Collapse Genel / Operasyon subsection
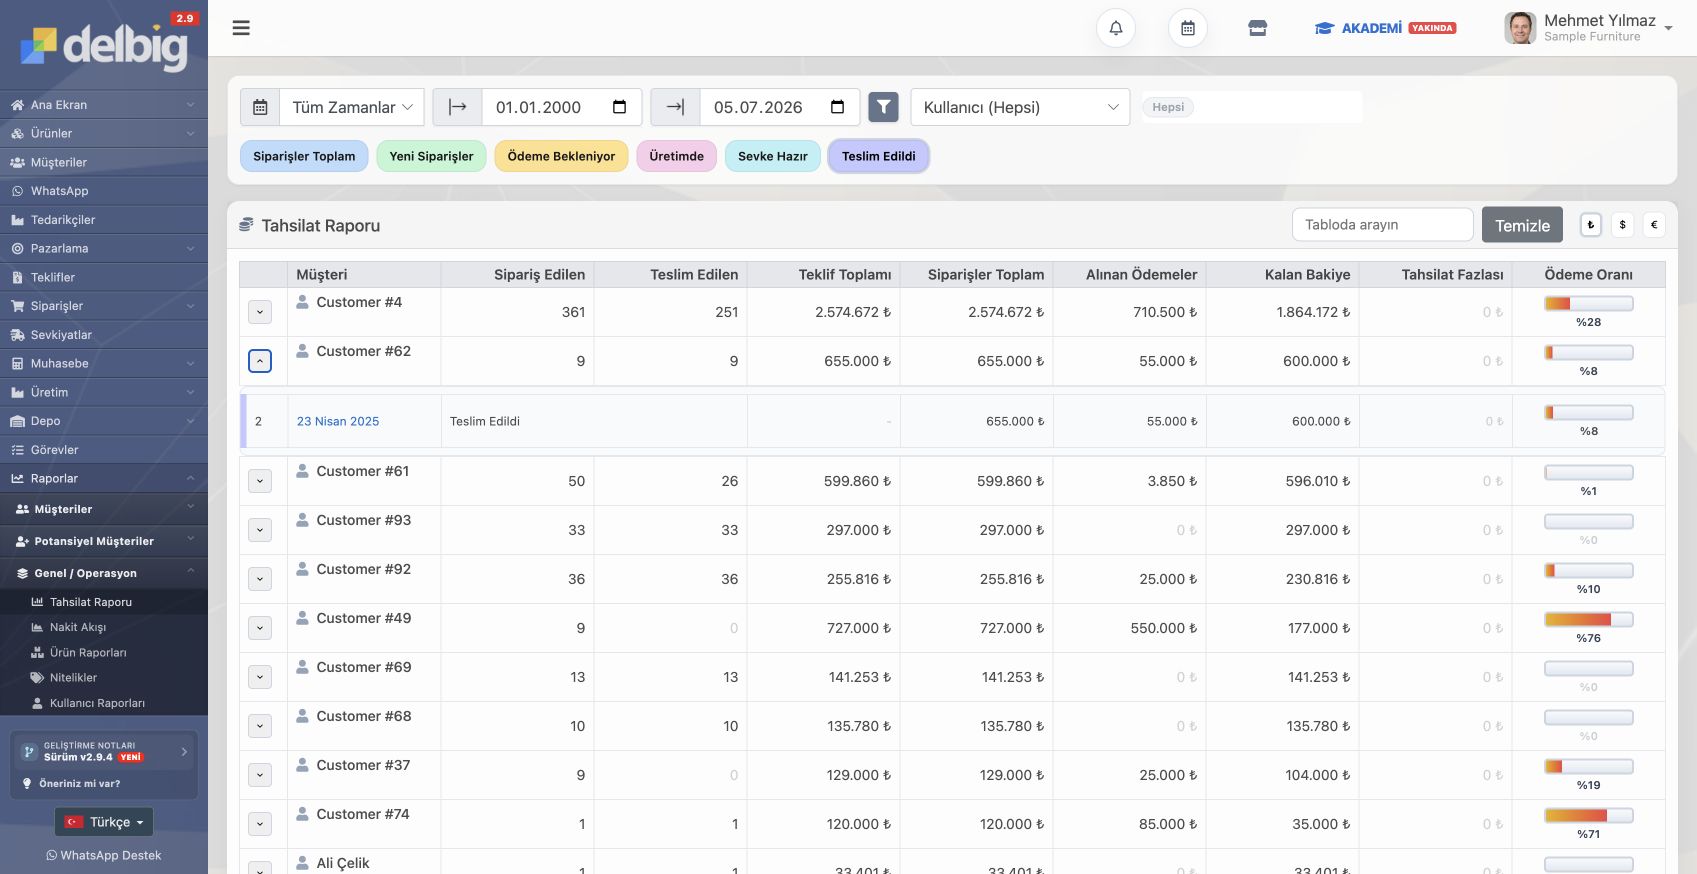1697x874 pixels. [x=104, y=573]
